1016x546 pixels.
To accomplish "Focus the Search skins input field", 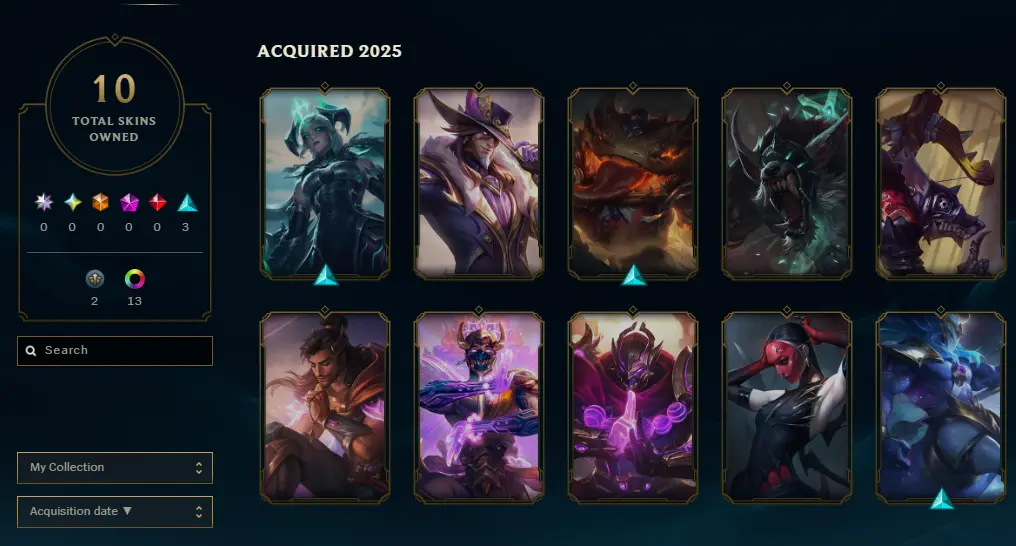I will pos(115,350).
